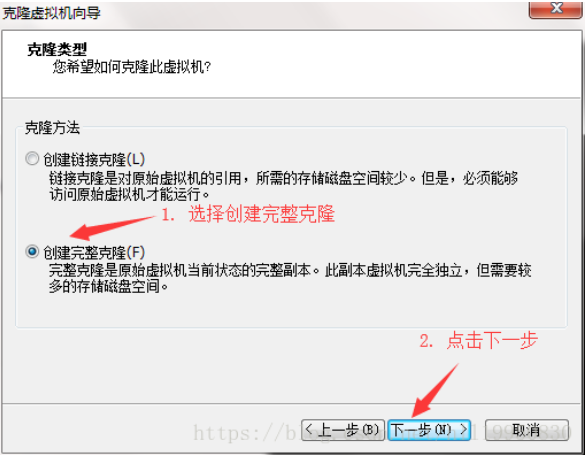Click the 创建完整克隆(F) option label text

pos(94,252)
